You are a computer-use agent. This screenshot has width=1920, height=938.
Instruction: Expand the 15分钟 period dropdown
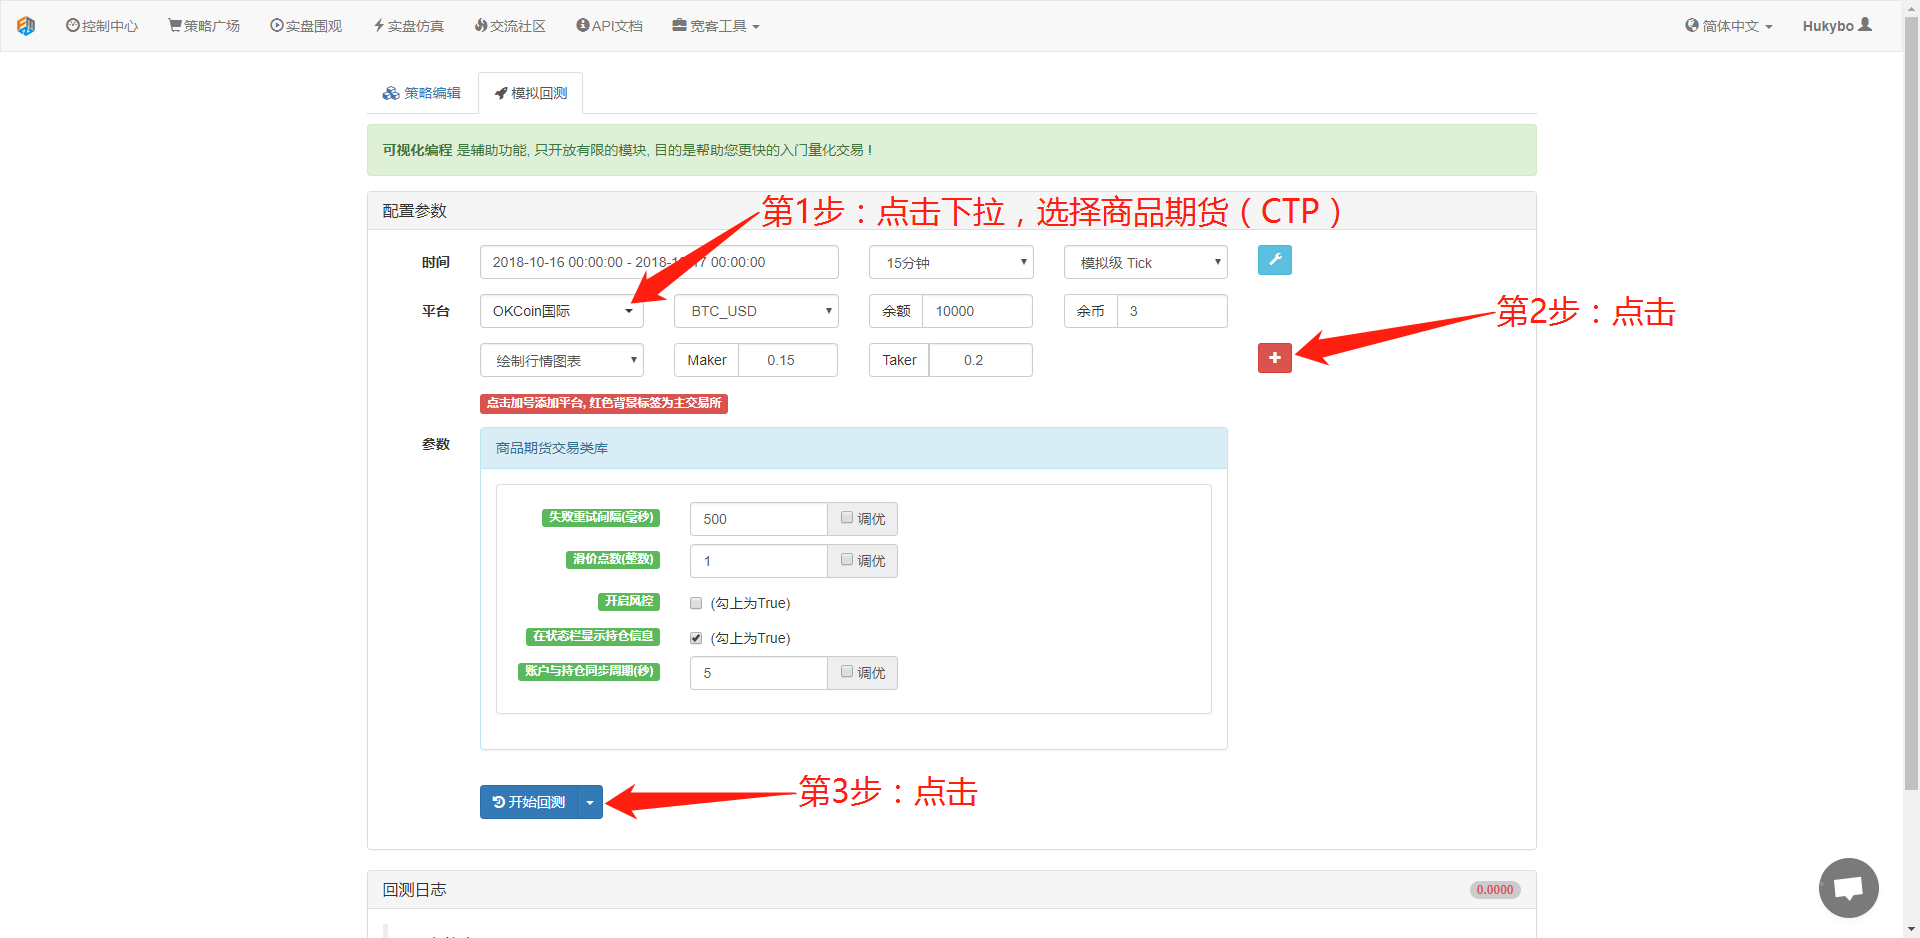(951, 262)
